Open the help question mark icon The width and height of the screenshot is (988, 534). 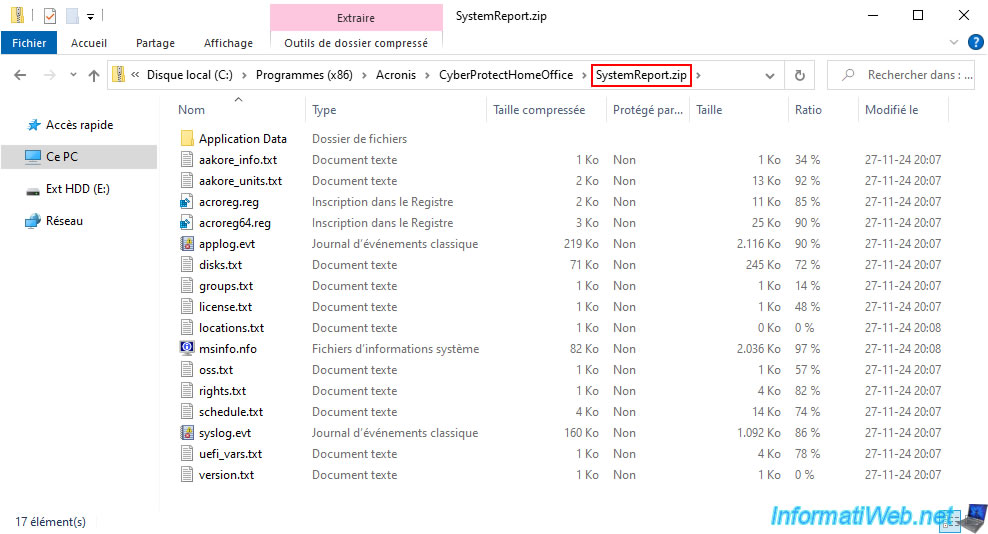coord(975,43)
